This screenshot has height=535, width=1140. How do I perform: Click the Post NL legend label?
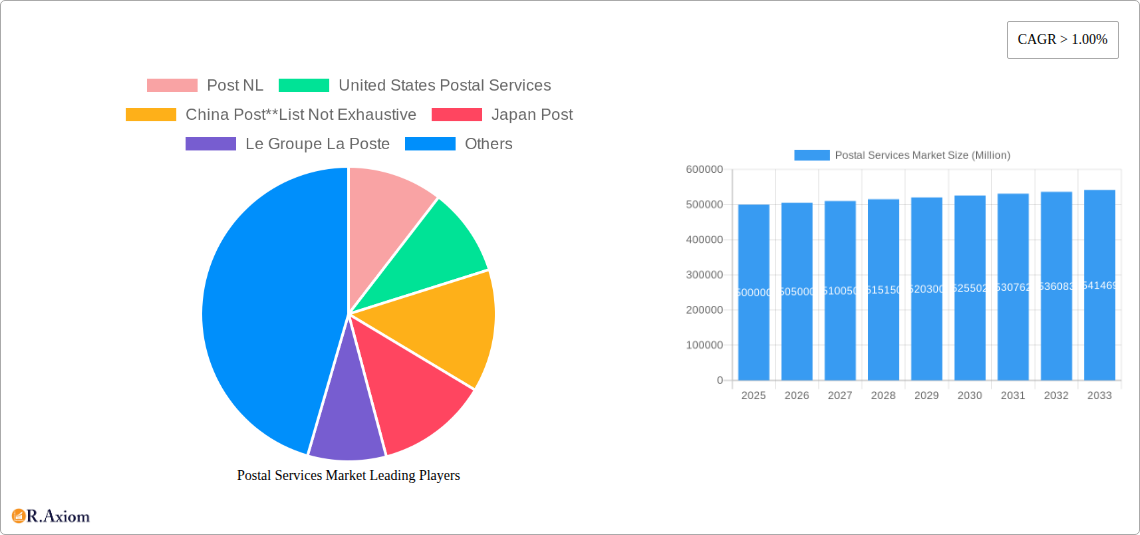click(235, 86)
